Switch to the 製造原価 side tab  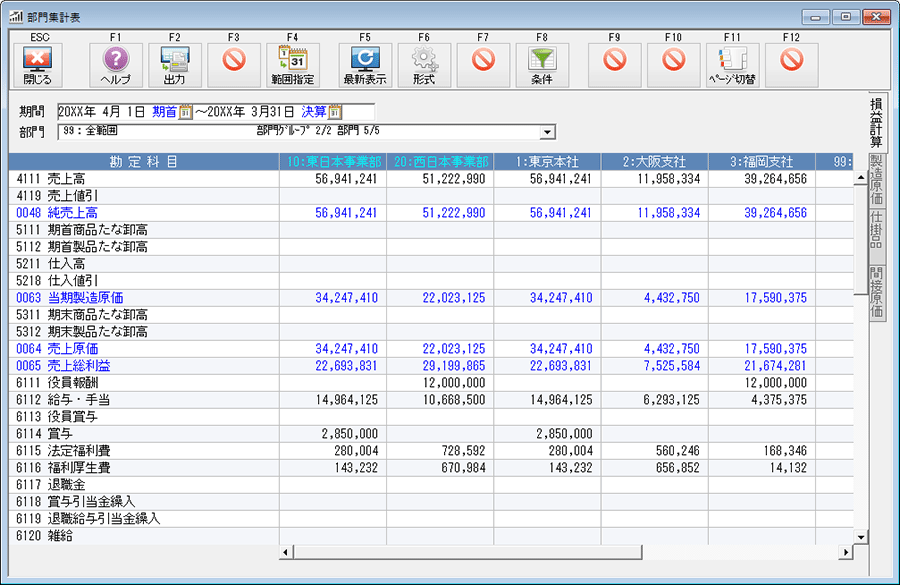pyautogui.click(x=876, y=180)
